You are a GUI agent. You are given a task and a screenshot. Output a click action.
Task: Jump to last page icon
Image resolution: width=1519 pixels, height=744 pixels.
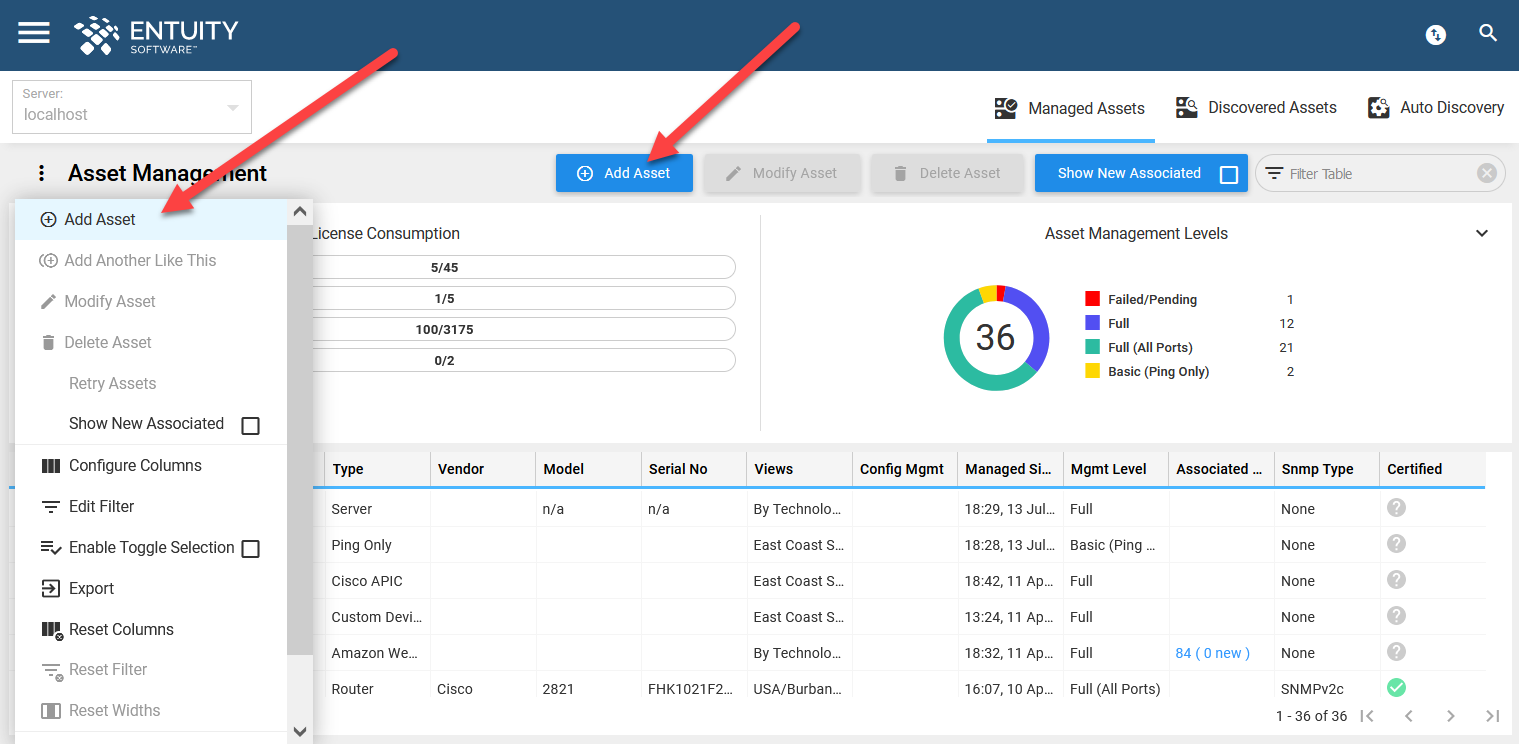pyautogui.click(x=1493, y=716)
